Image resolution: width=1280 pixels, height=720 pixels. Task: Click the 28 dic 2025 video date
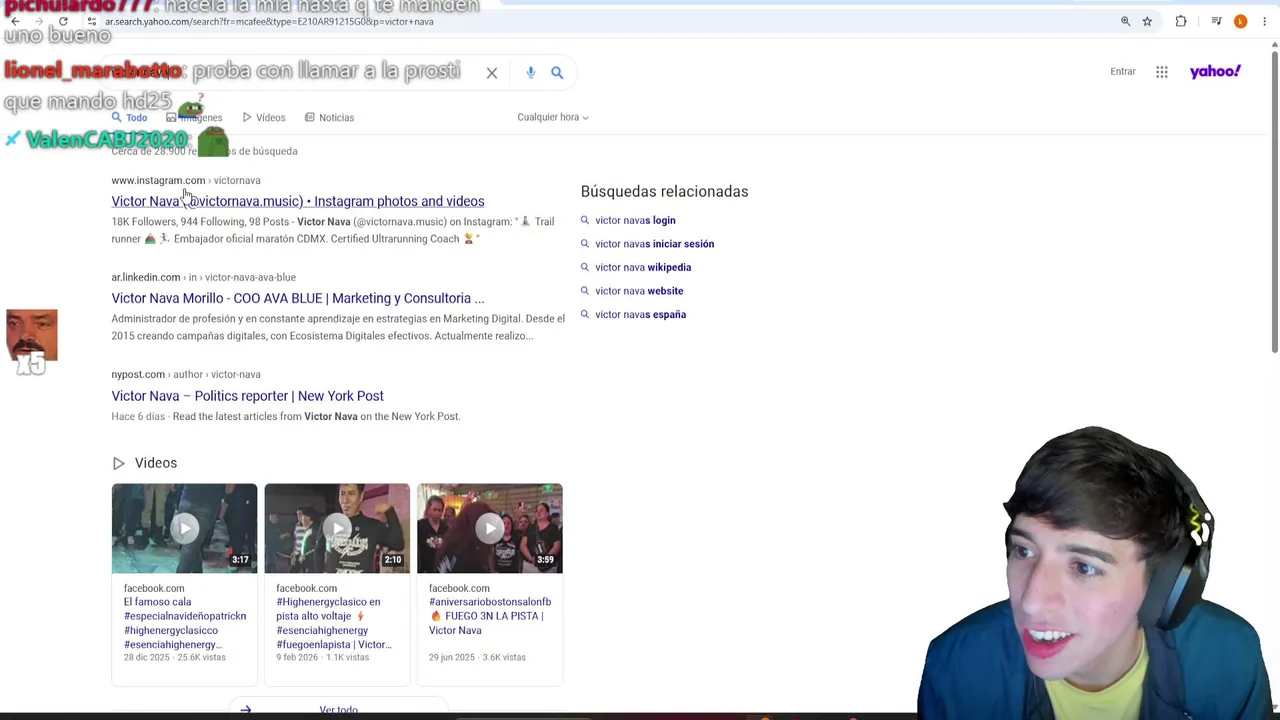(x=148, y=657)
